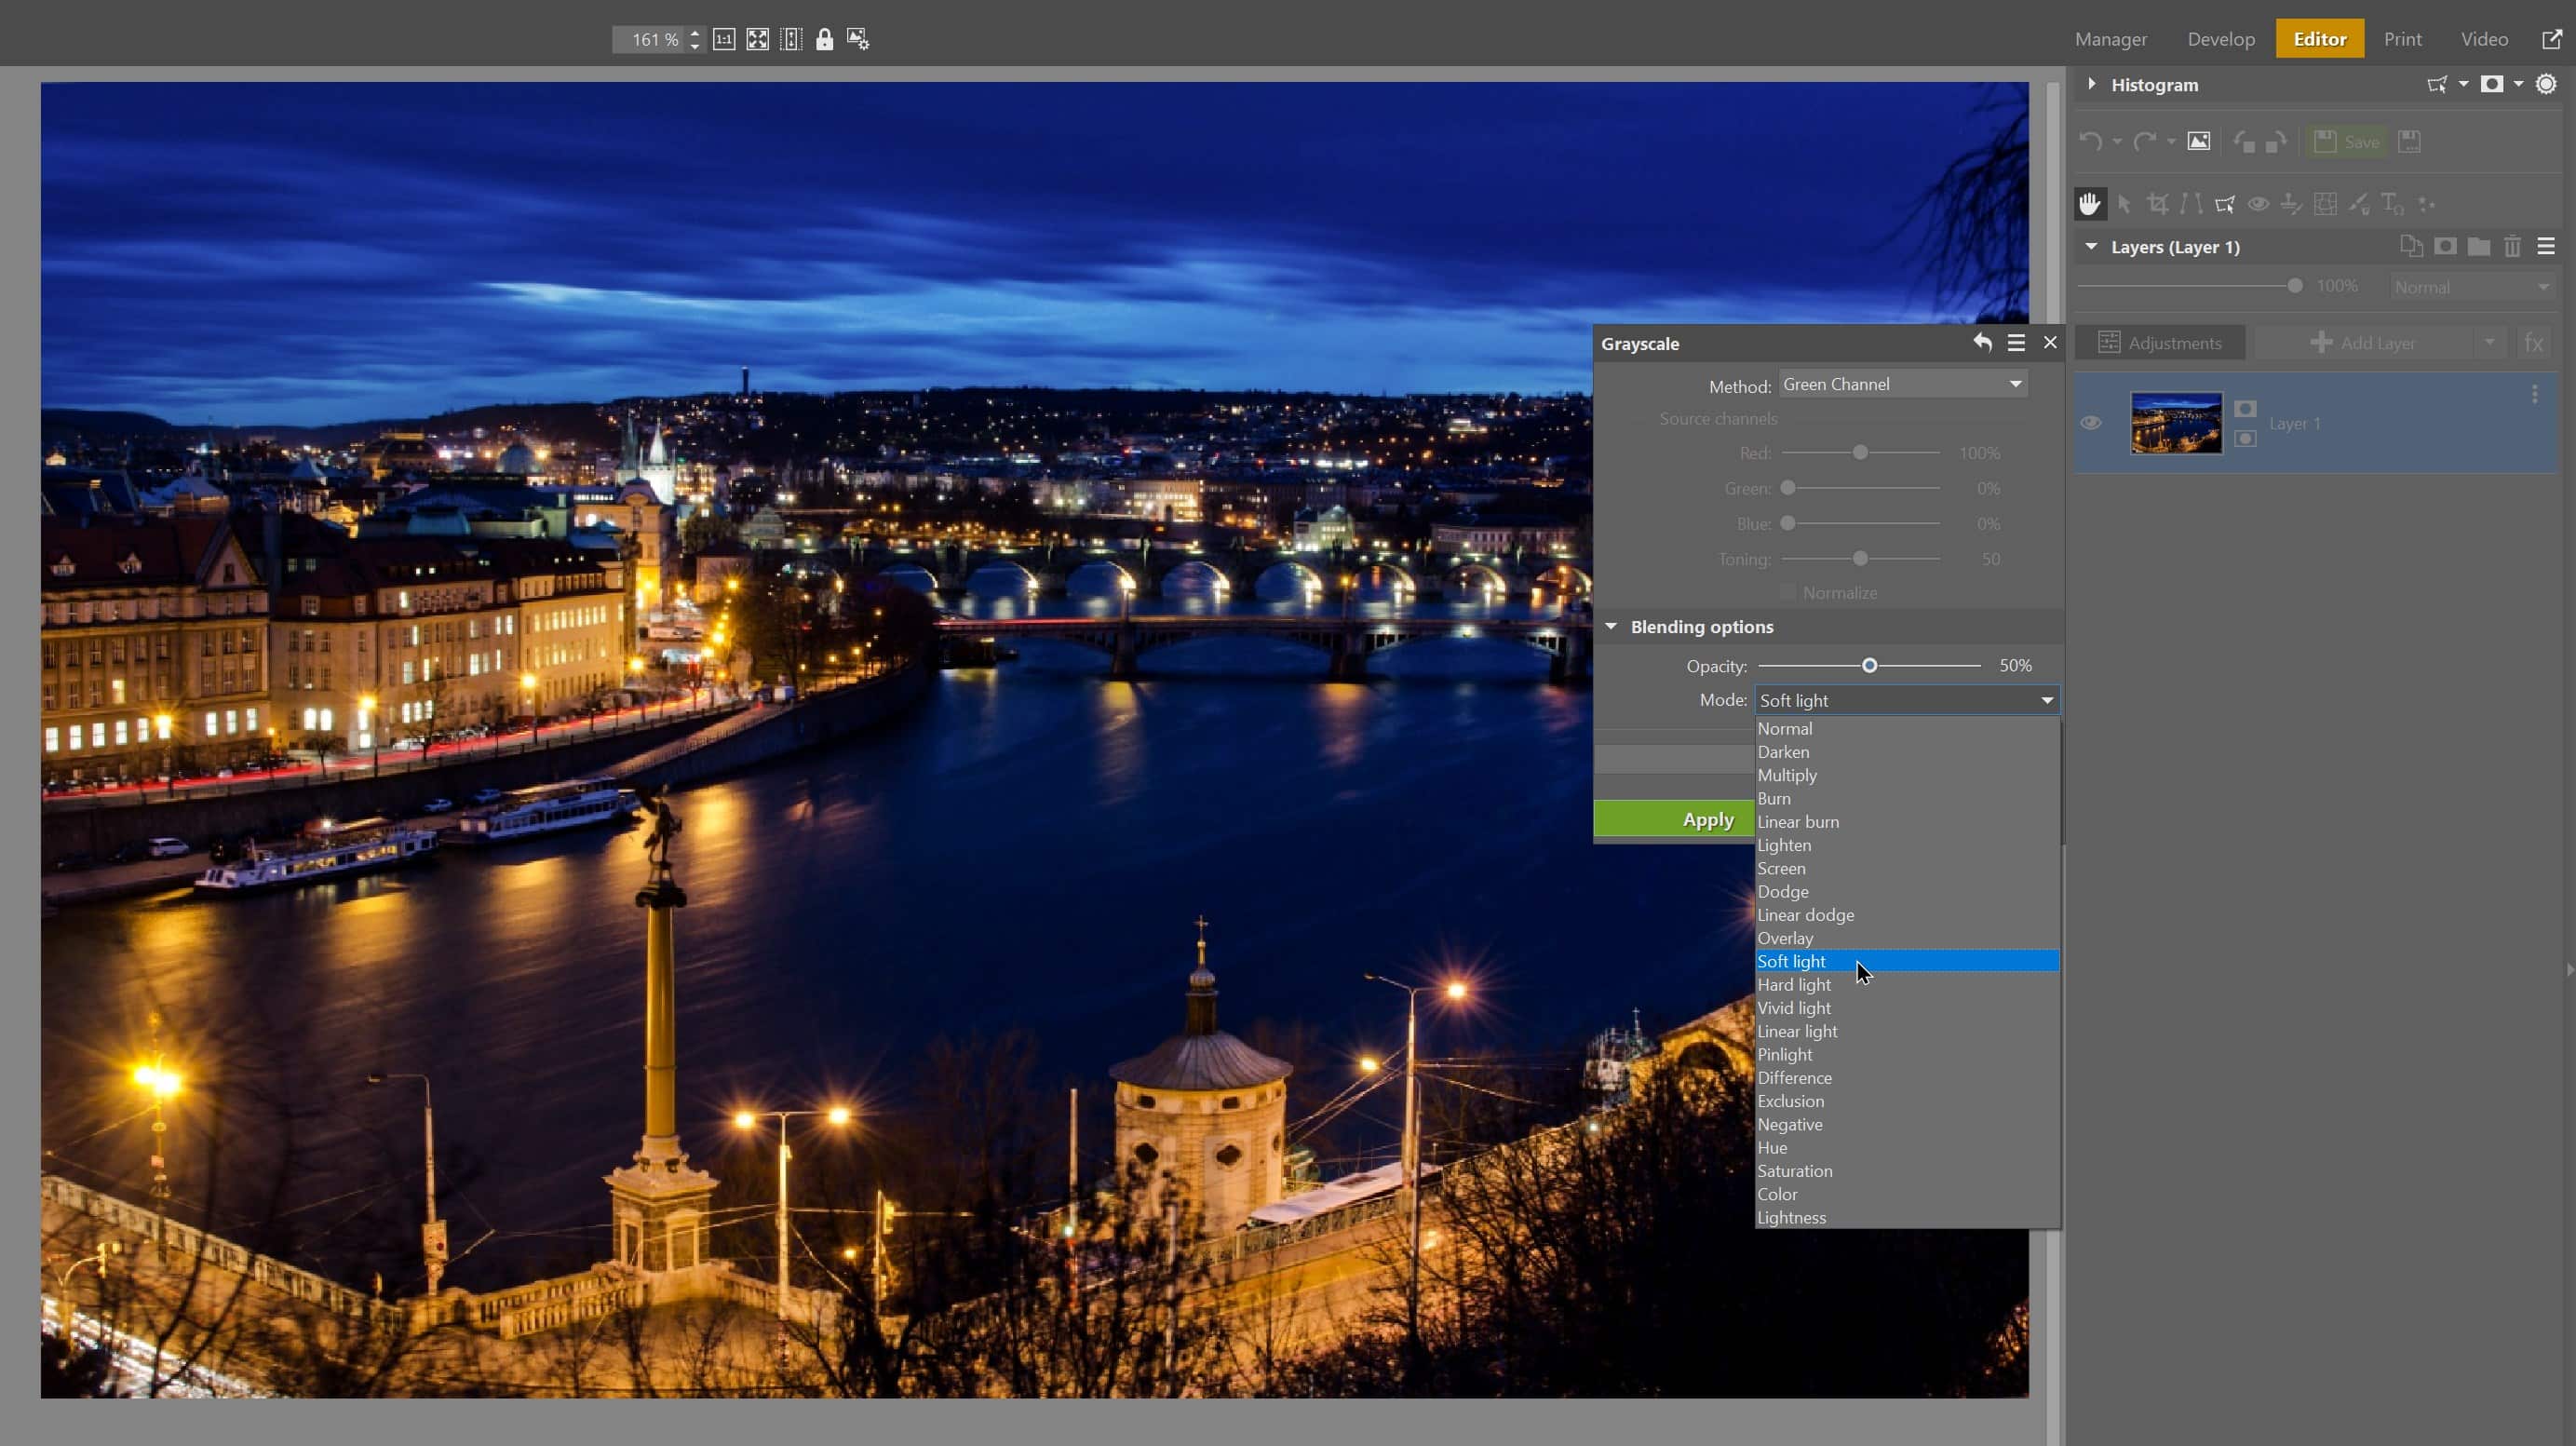Click the Save As floppy icon

tap(2410, 141)
